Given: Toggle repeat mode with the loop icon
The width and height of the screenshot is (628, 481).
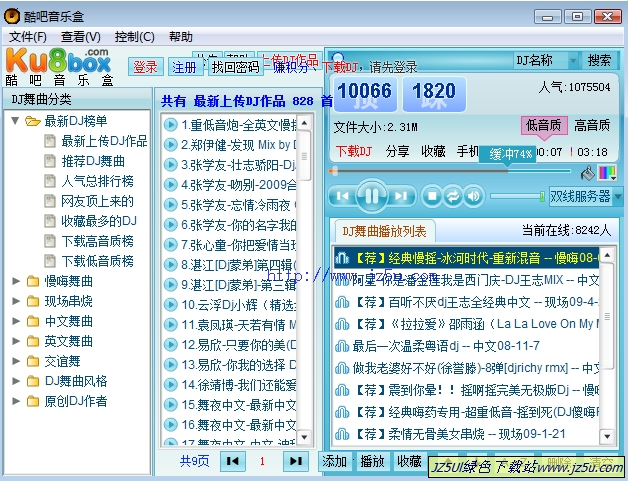Looking at the screenshot, I should 453,196.
